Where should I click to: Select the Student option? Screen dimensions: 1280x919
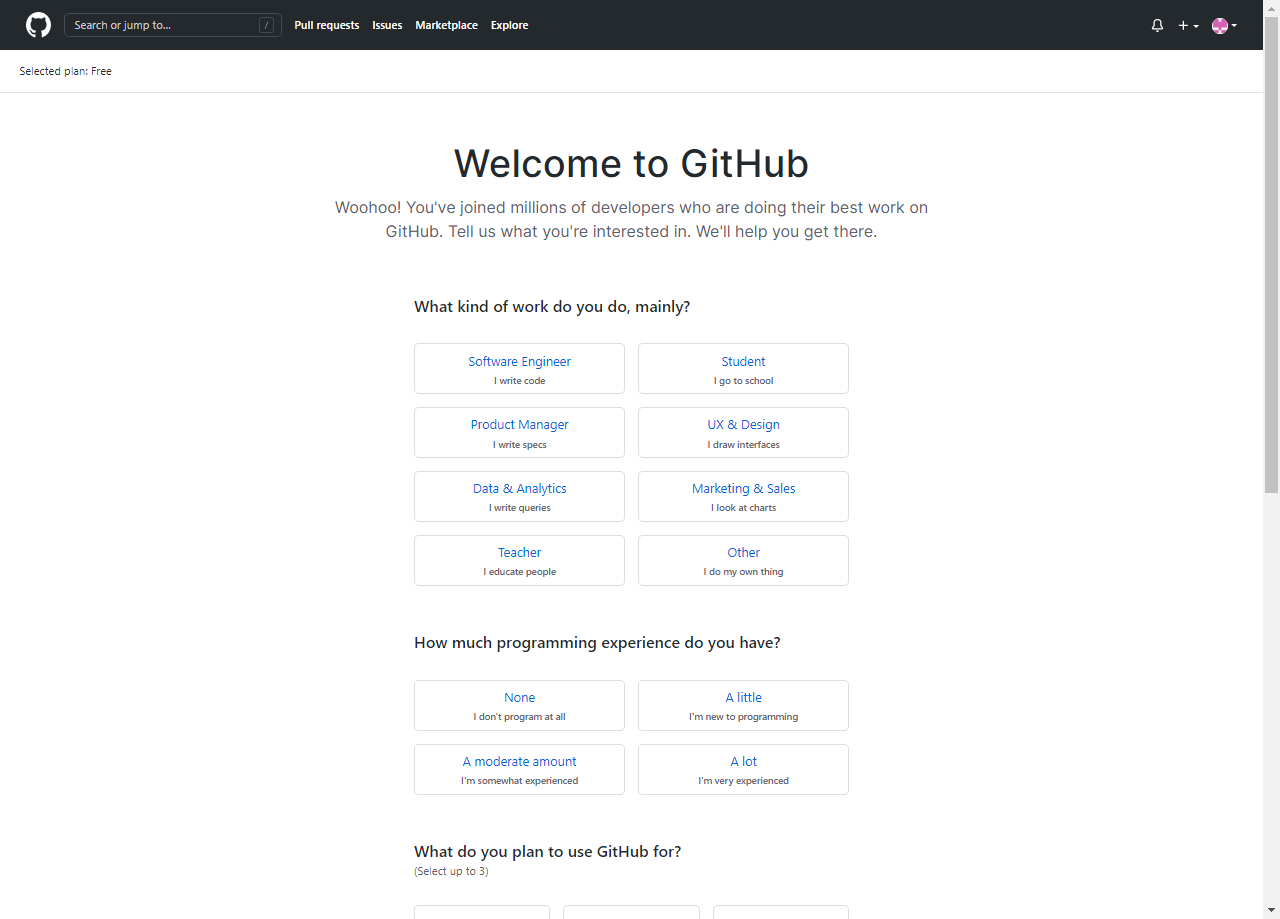point(743,369)
